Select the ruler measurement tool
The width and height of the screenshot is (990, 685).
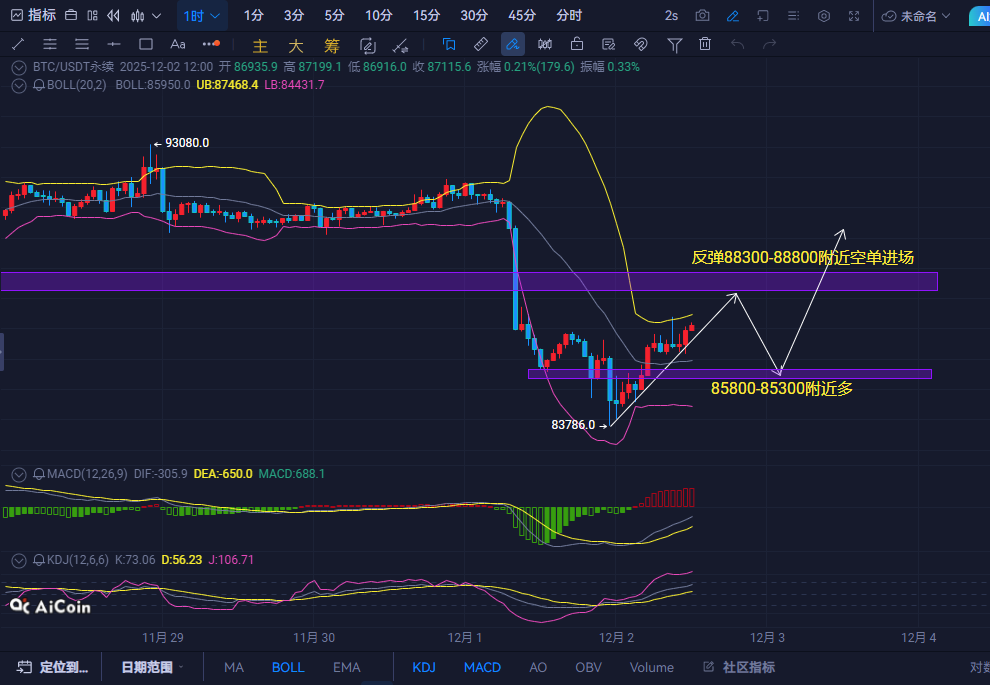[480, 44]
